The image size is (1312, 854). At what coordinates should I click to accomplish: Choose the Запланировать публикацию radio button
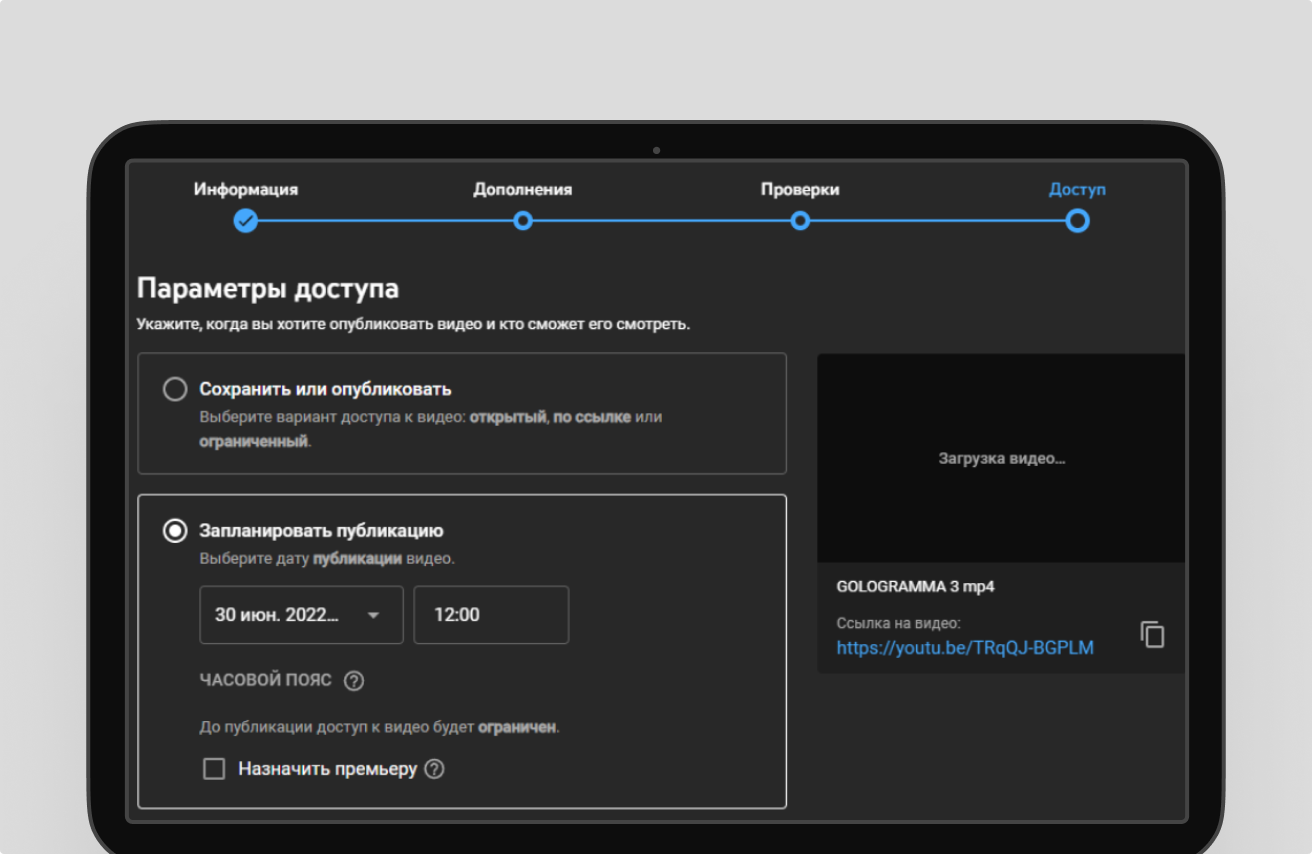tap(175, 531)
